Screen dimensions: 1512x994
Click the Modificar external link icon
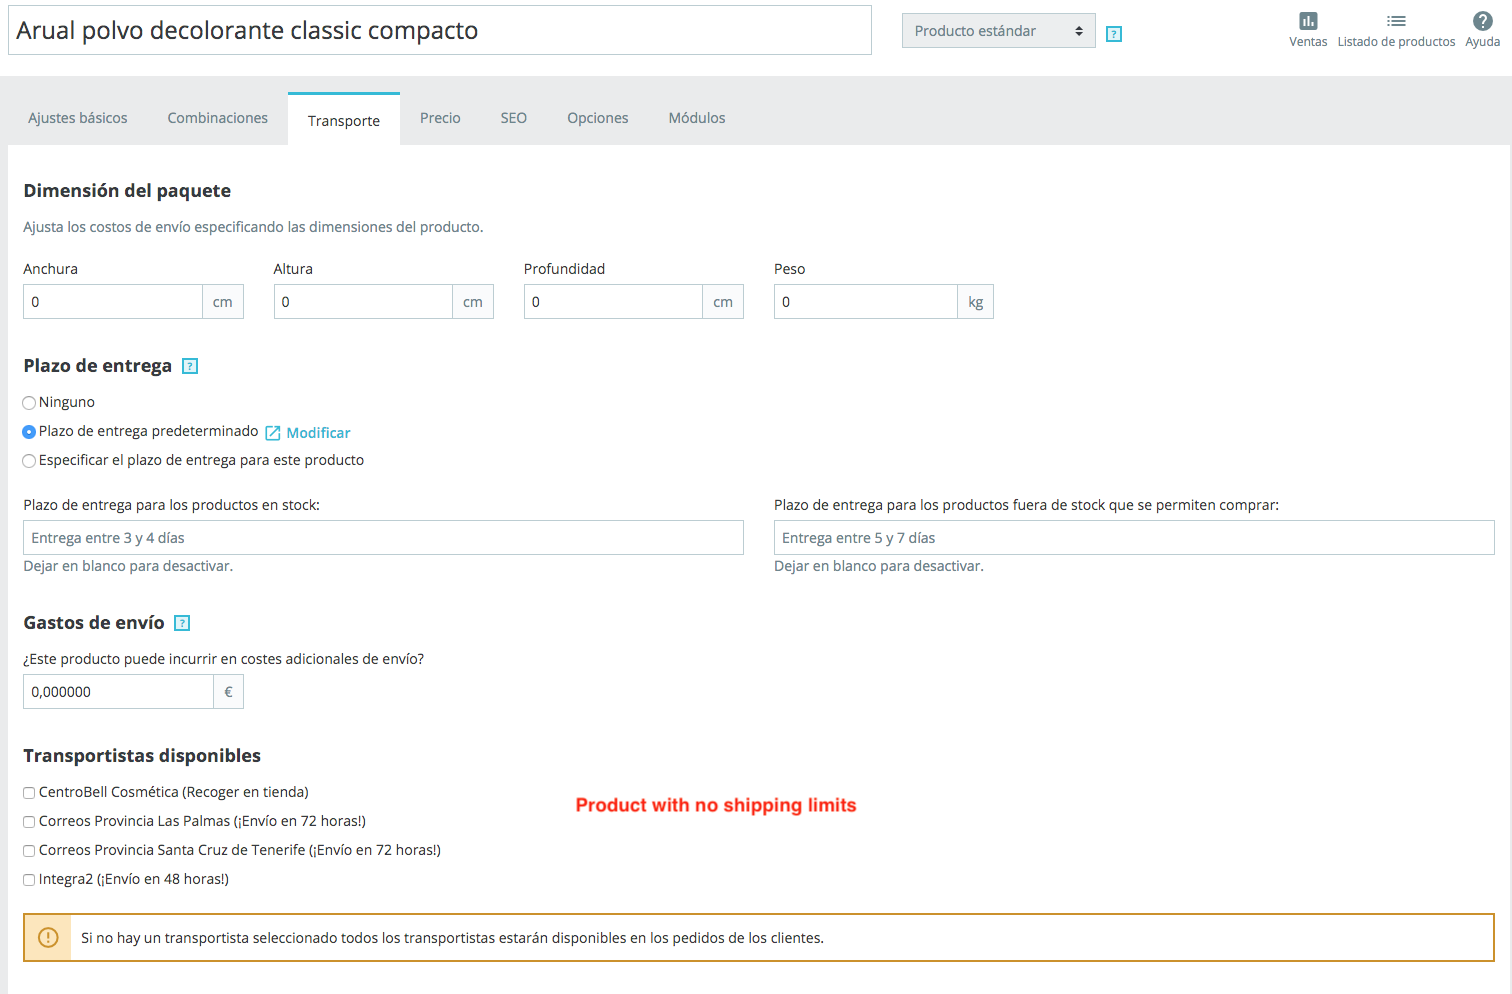[273, 433]
